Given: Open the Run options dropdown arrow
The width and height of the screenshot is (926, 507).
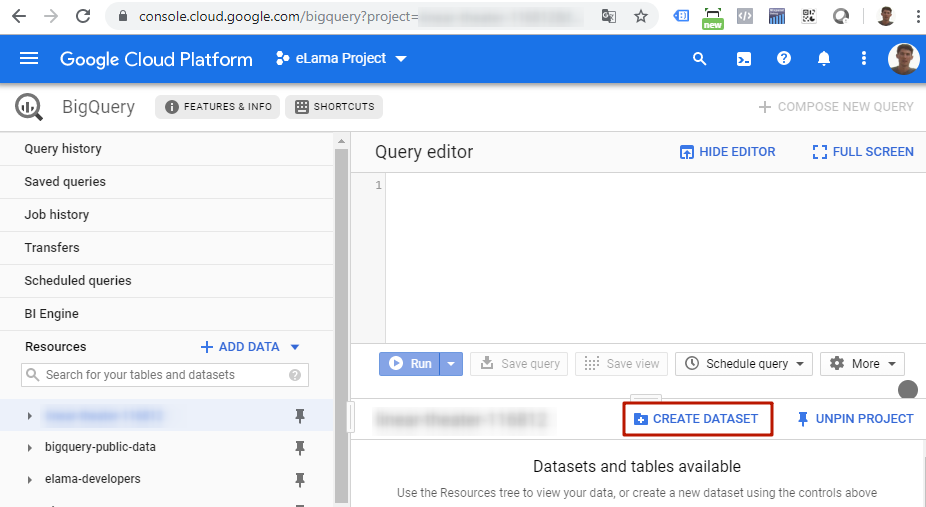Looking at the screenshot, I should [x=451, y=364].
